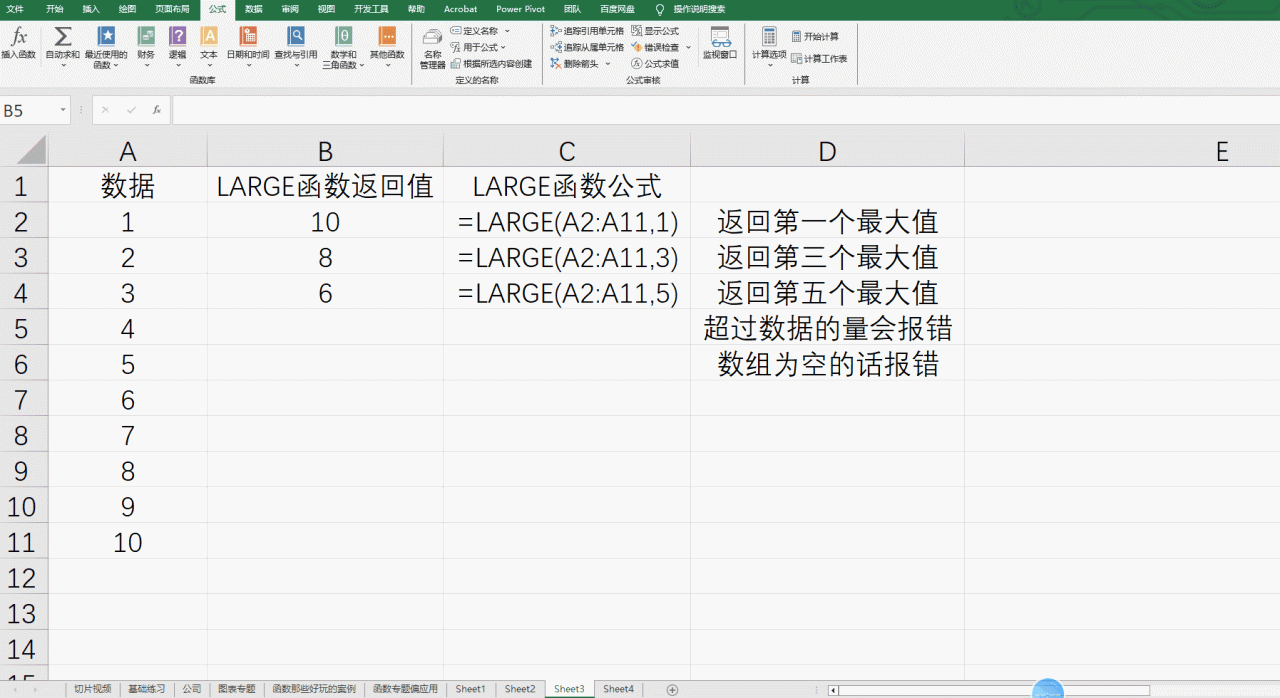Image resolution: width=1280 pixels, height=698 pixels.
Task: Select cell B2 showing value 10
Action: point(326,222)
